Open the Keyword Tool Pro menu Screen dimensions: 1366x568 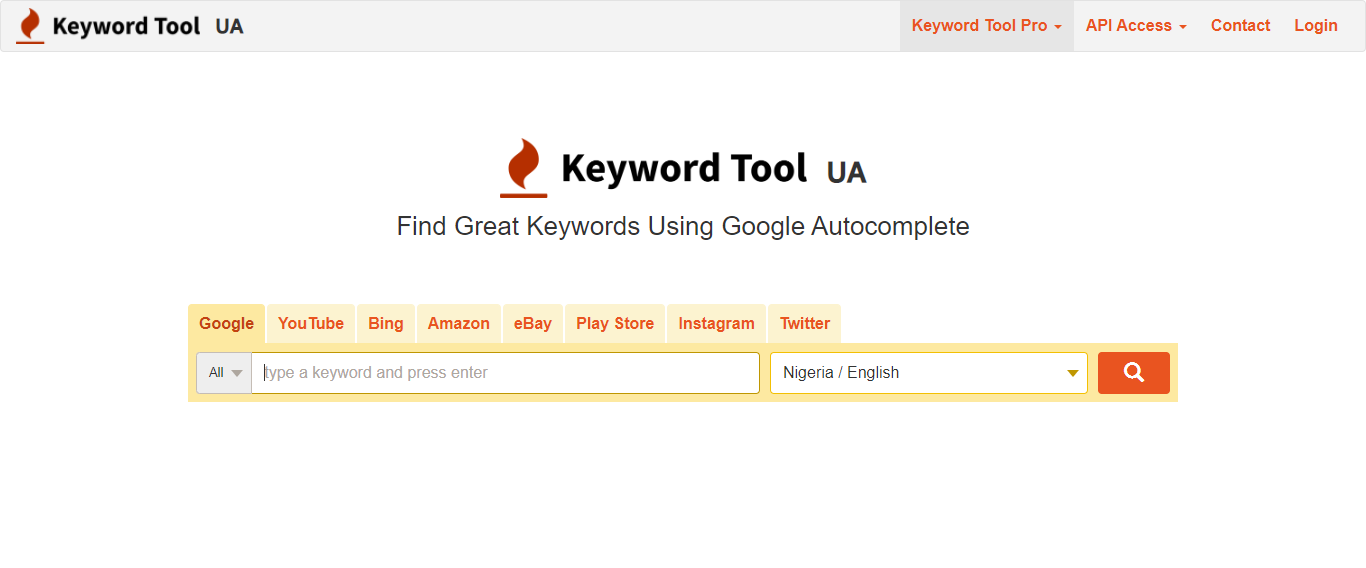[986, 26]
